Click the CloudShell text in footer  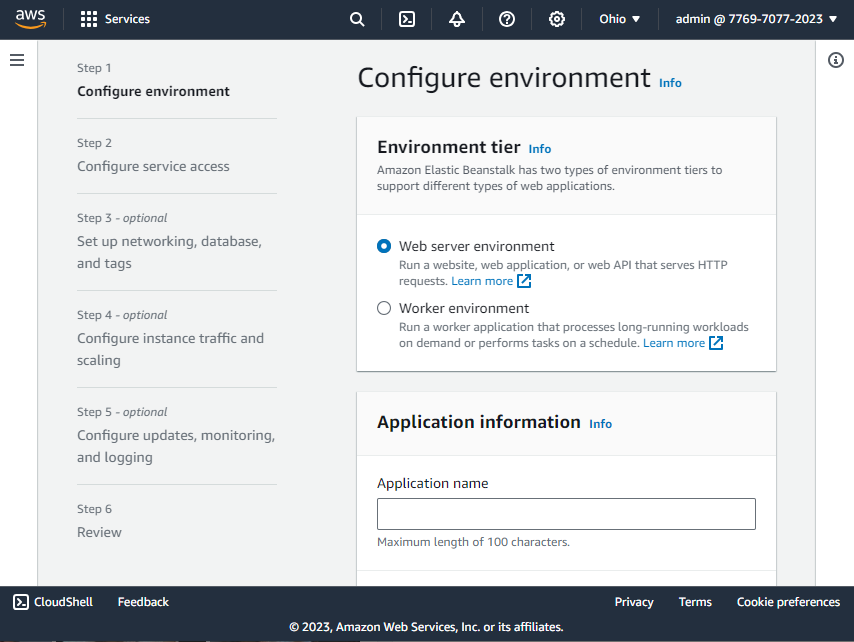point(63,602)
